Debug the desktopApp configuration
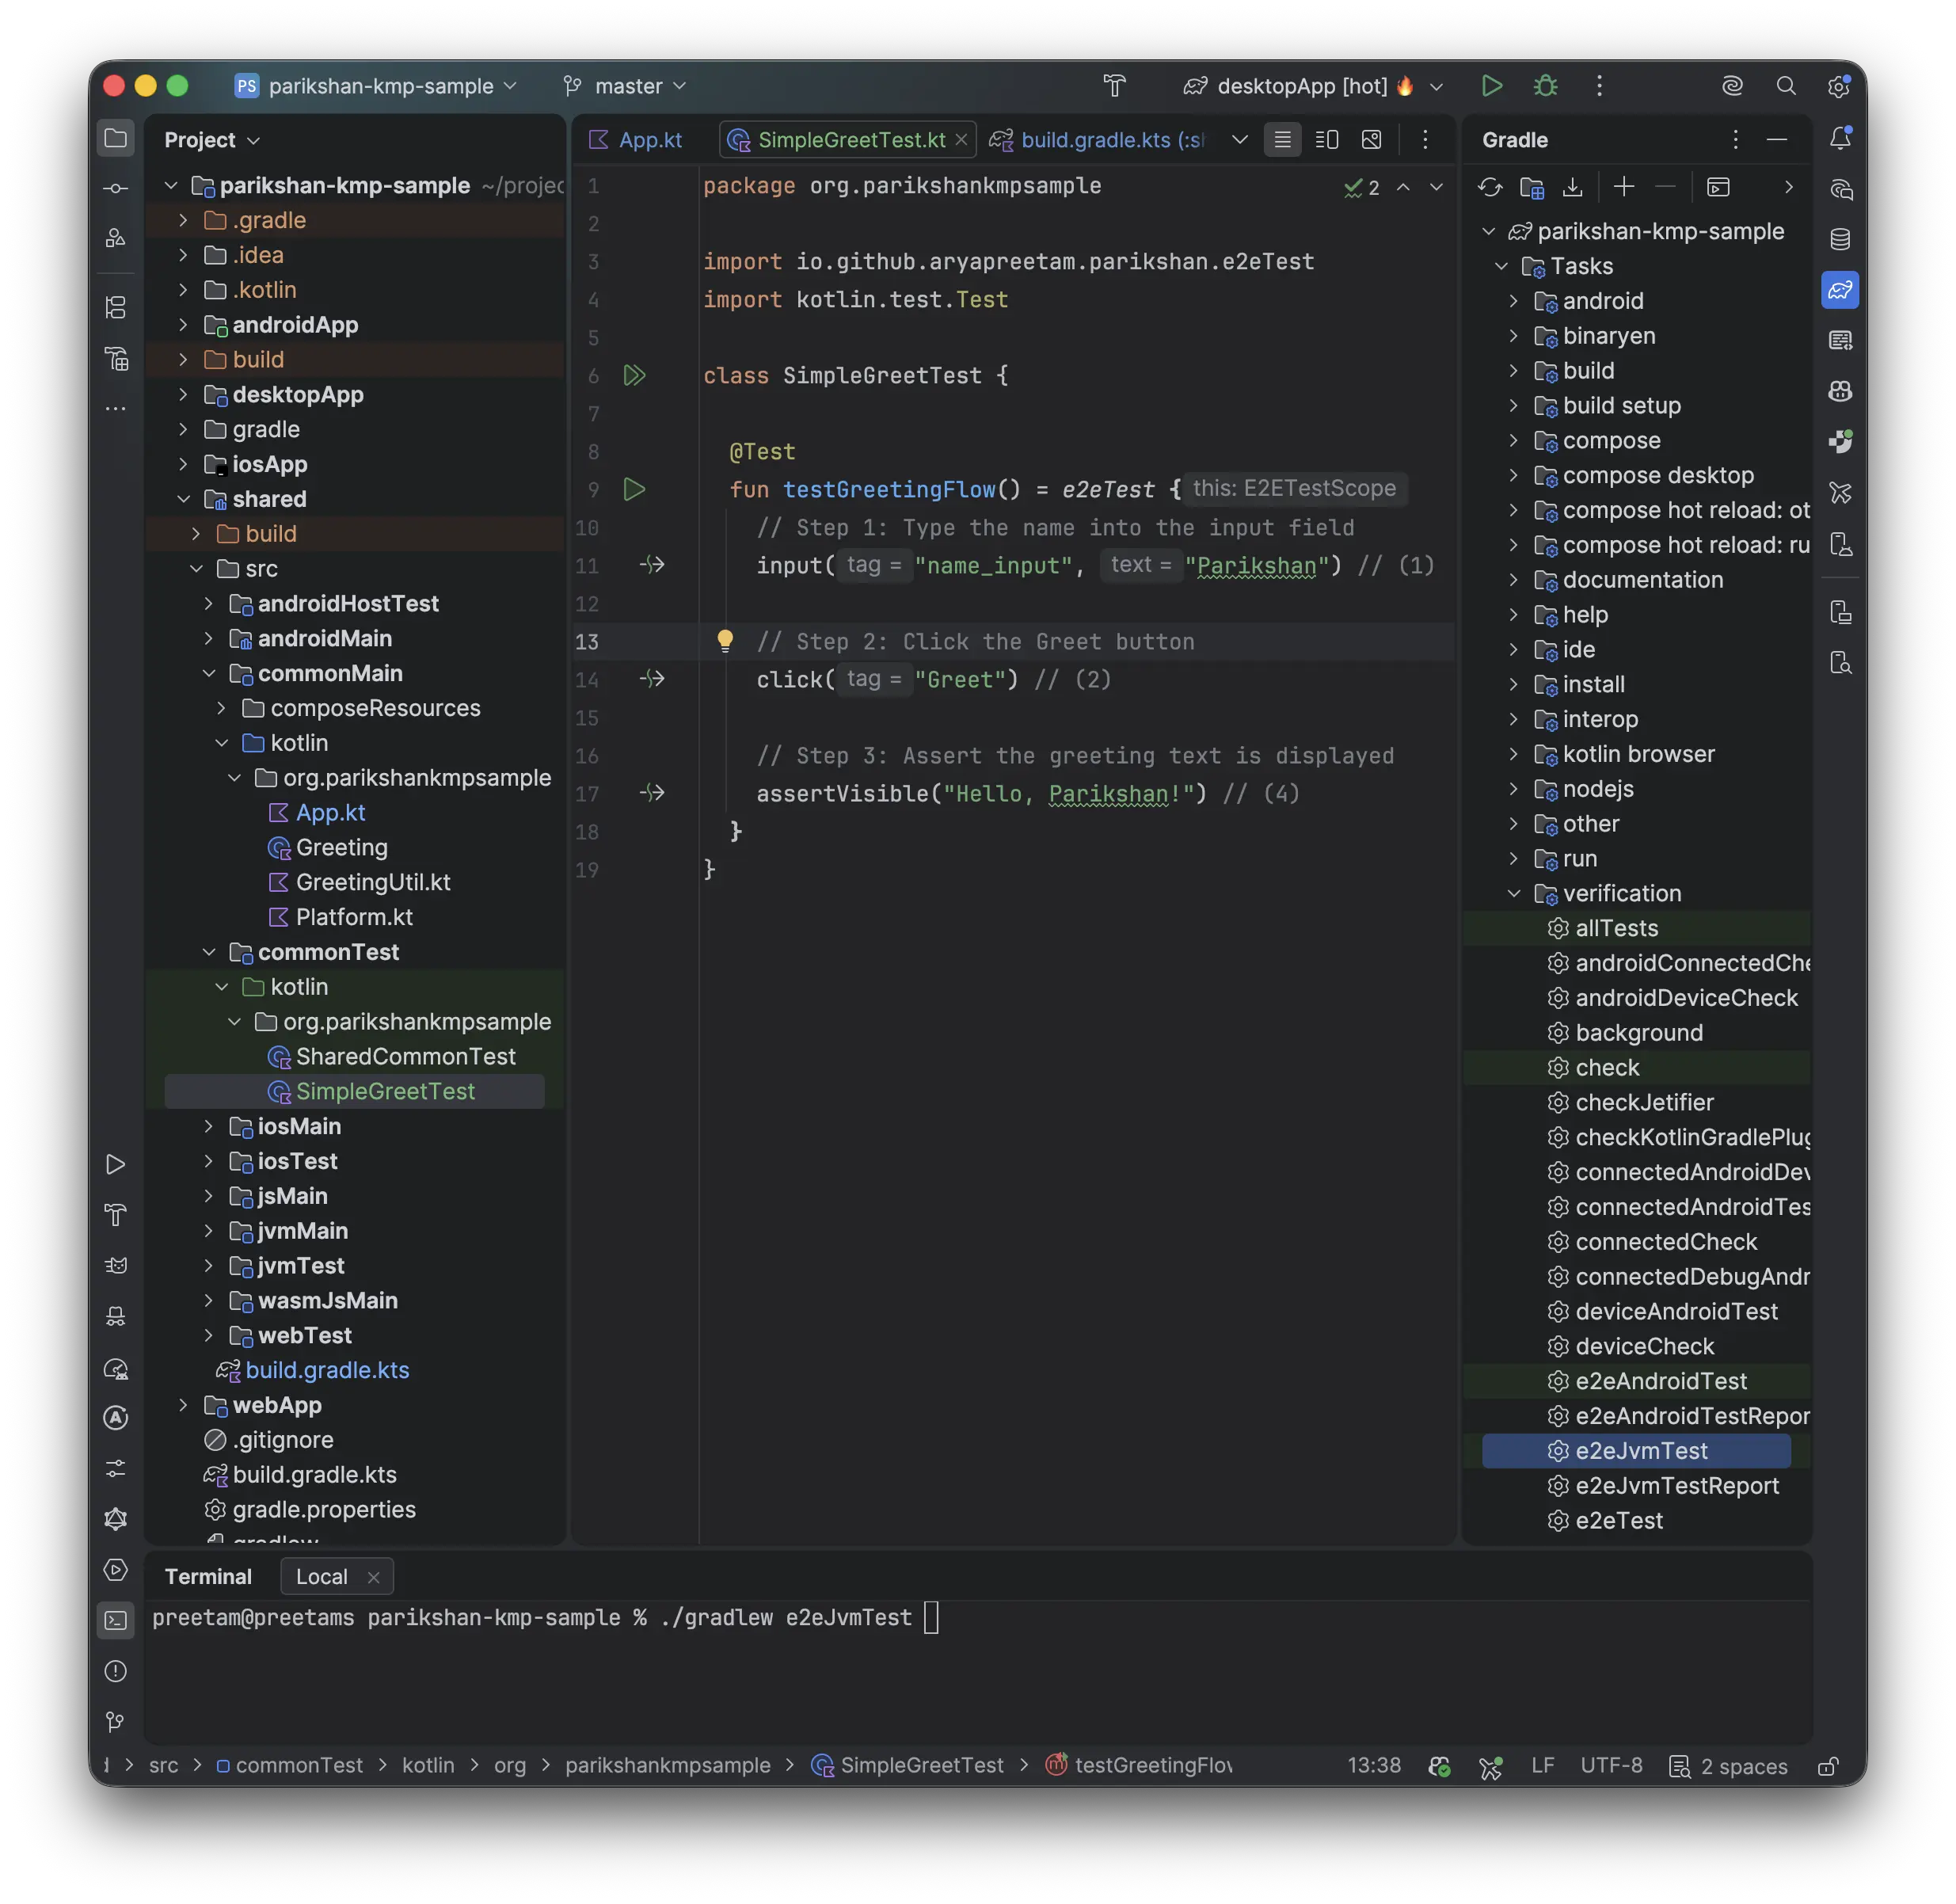Screen dimensions: 1956x1904 1545,86
